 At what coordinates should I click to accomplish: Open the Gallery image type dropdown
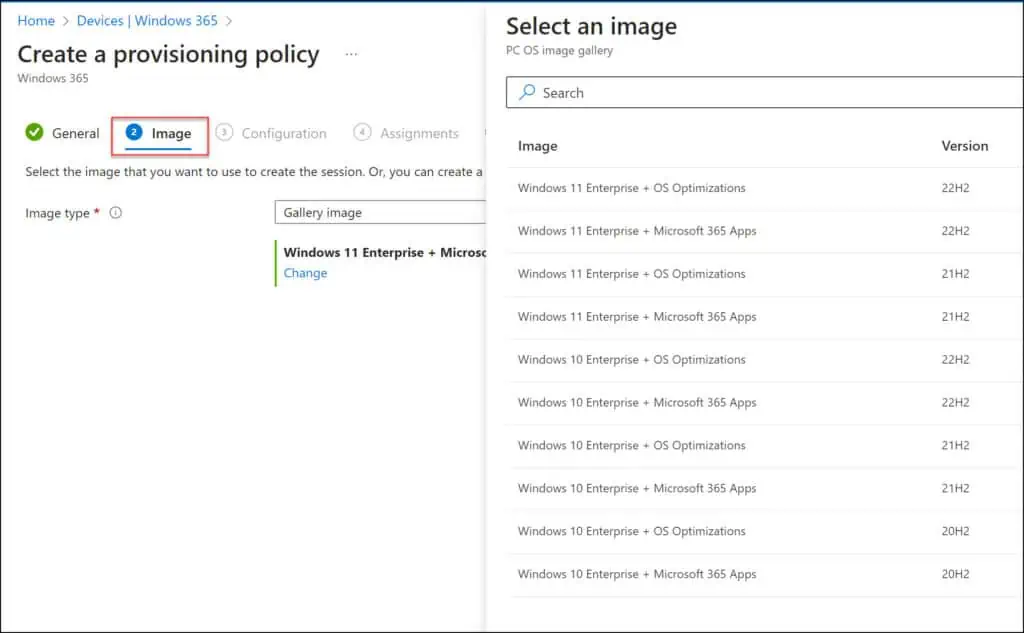380,212
